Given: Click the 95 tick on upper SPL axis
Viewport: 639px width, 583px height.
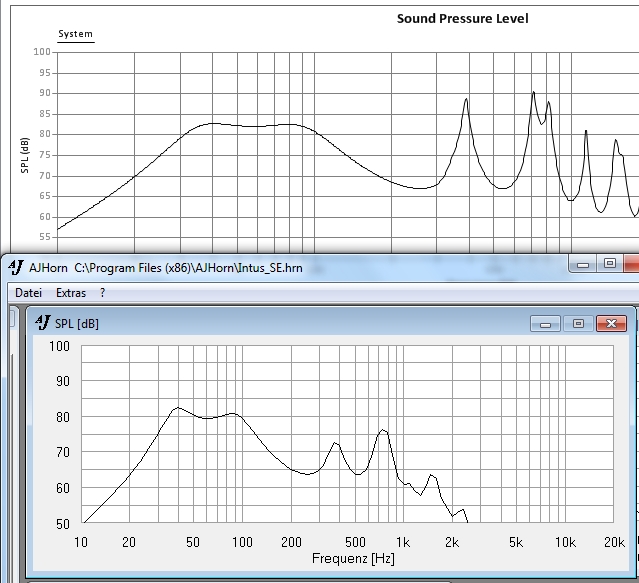Looking at the screenshot, I should pyautogui.click(x=42, y=72).
